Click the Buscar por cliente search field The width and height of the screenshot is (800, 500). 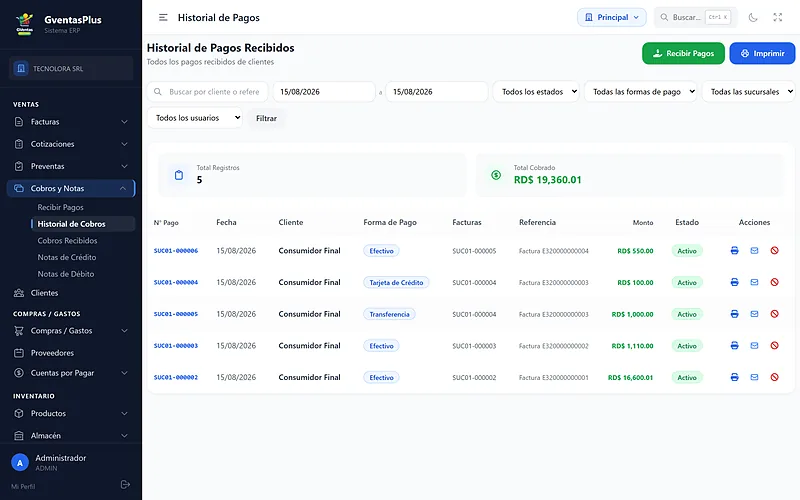coord(208,92)
